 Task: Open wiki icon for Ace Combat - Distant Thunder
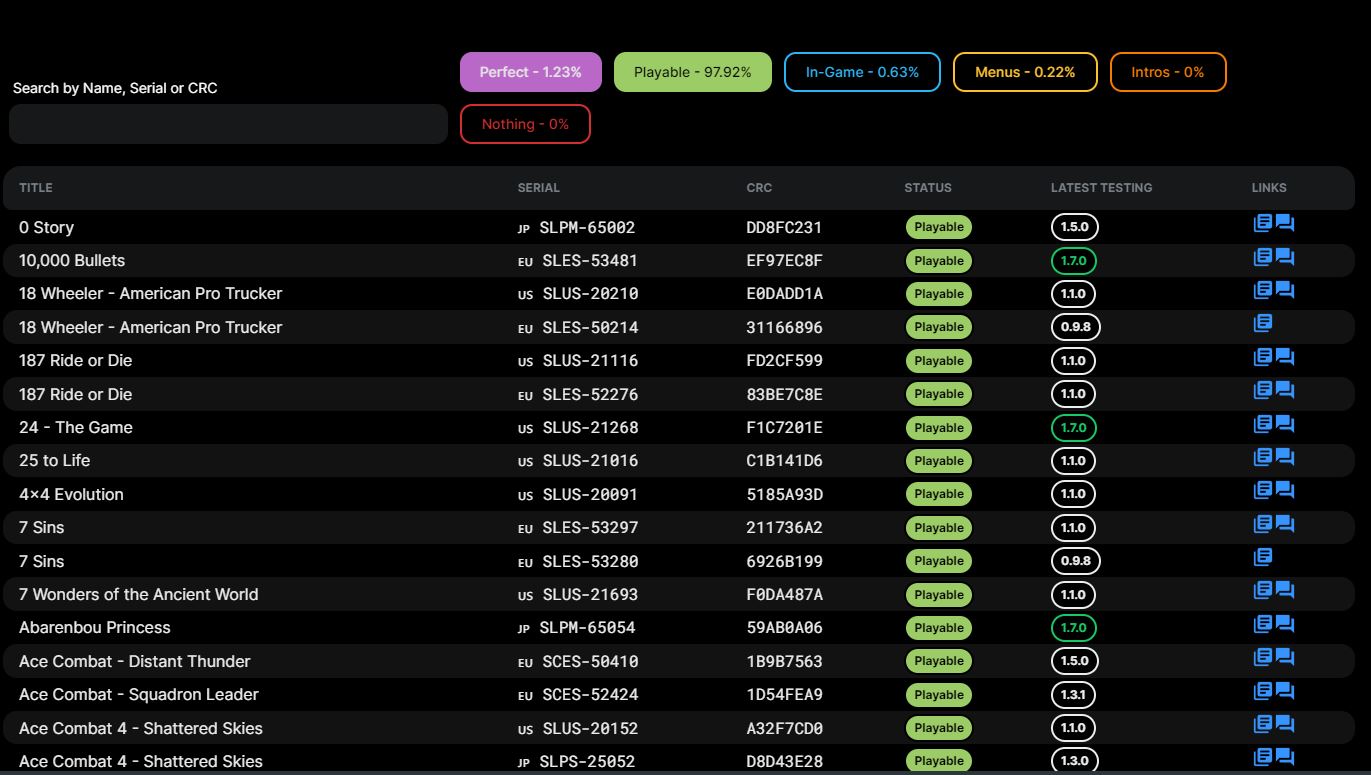click(x=1263, y=657)
